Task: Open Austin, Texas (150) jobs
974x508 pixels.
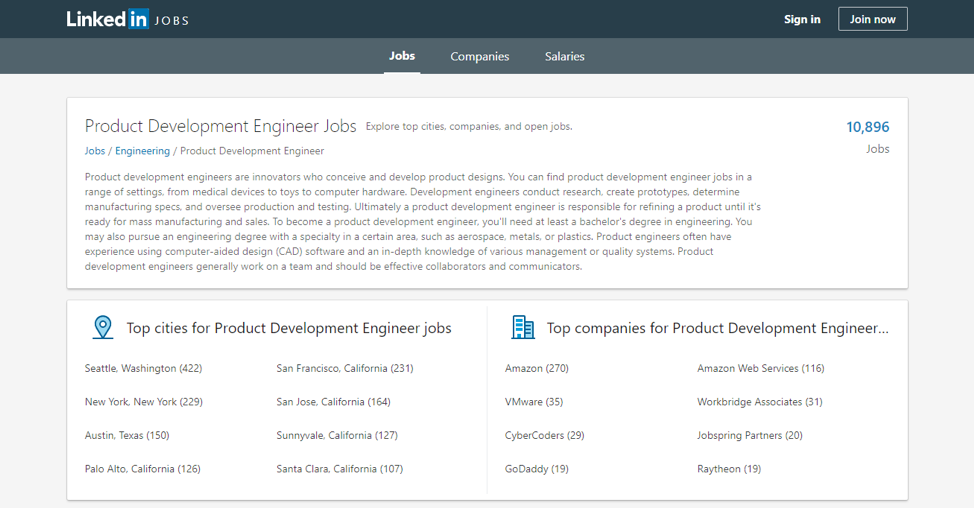Action: [x=127, y=435]
